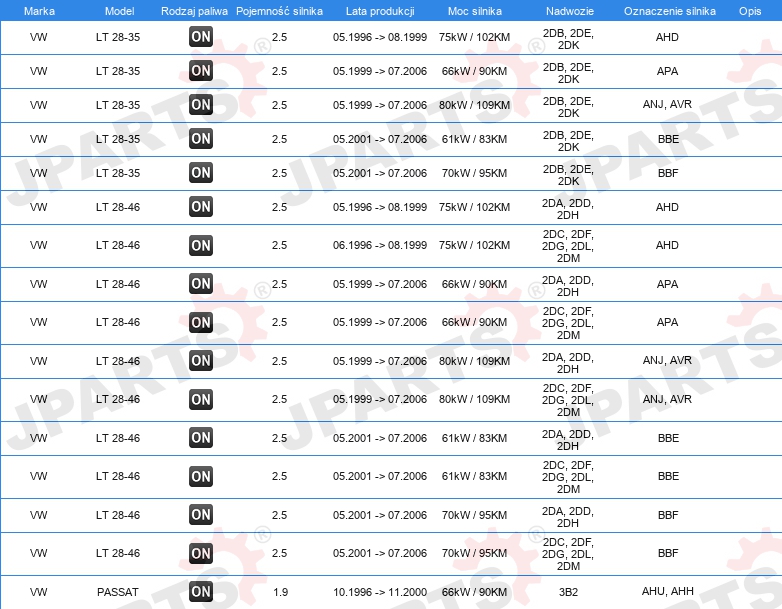The width and height of the screenshot is (782, 609).
Task: Select the PASSAT model cell
Action: 118,592
